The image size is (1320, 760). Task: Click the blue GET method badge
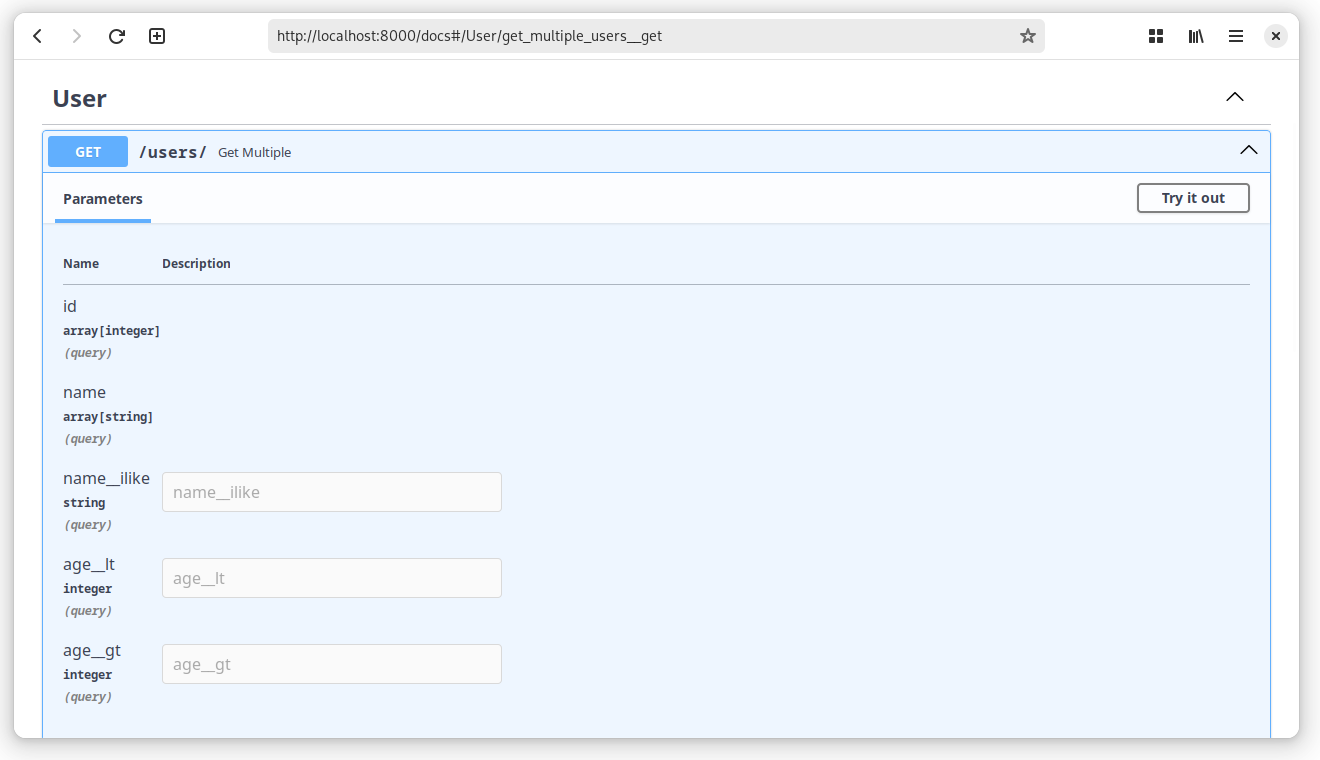coord(87,151)
